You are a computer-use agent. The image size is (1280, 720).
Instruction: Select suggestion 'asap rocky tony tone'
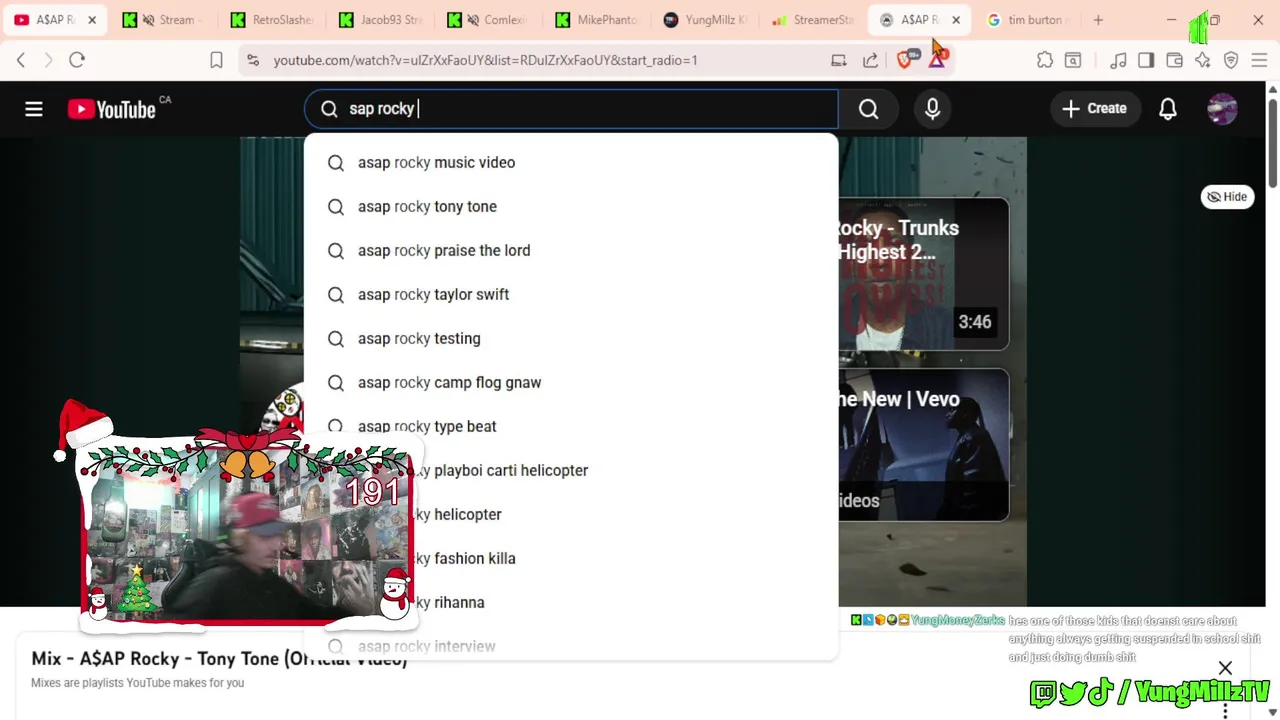pyautogui.click(x=571, y=206)
